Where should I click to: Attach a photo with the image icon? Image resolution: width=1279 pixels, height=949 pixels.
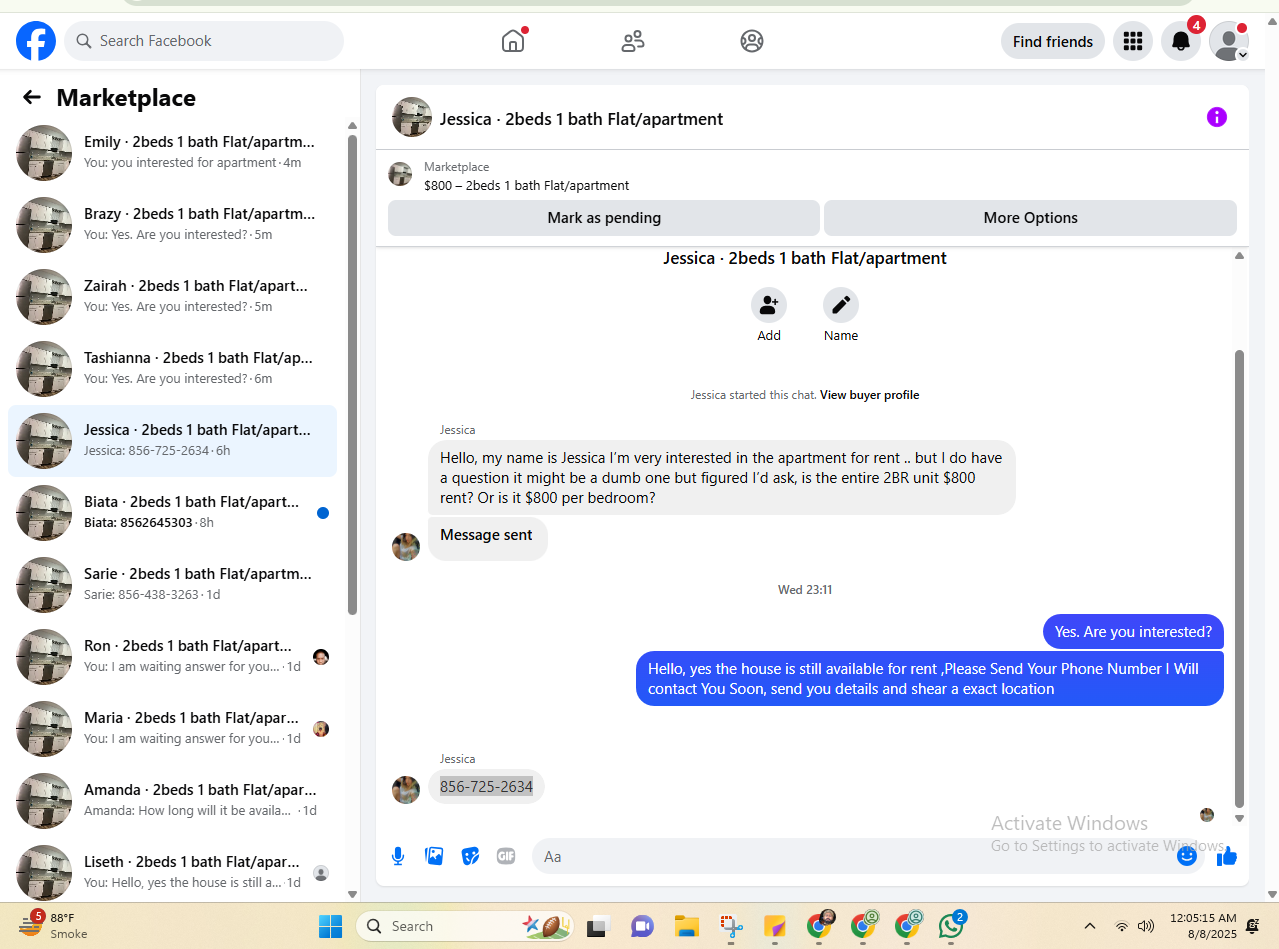pos(434,856)
